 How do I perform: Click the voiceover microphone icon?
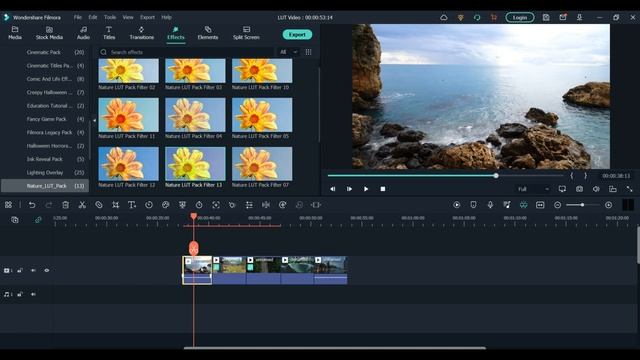pyautogui.click(x=490, y=205)
